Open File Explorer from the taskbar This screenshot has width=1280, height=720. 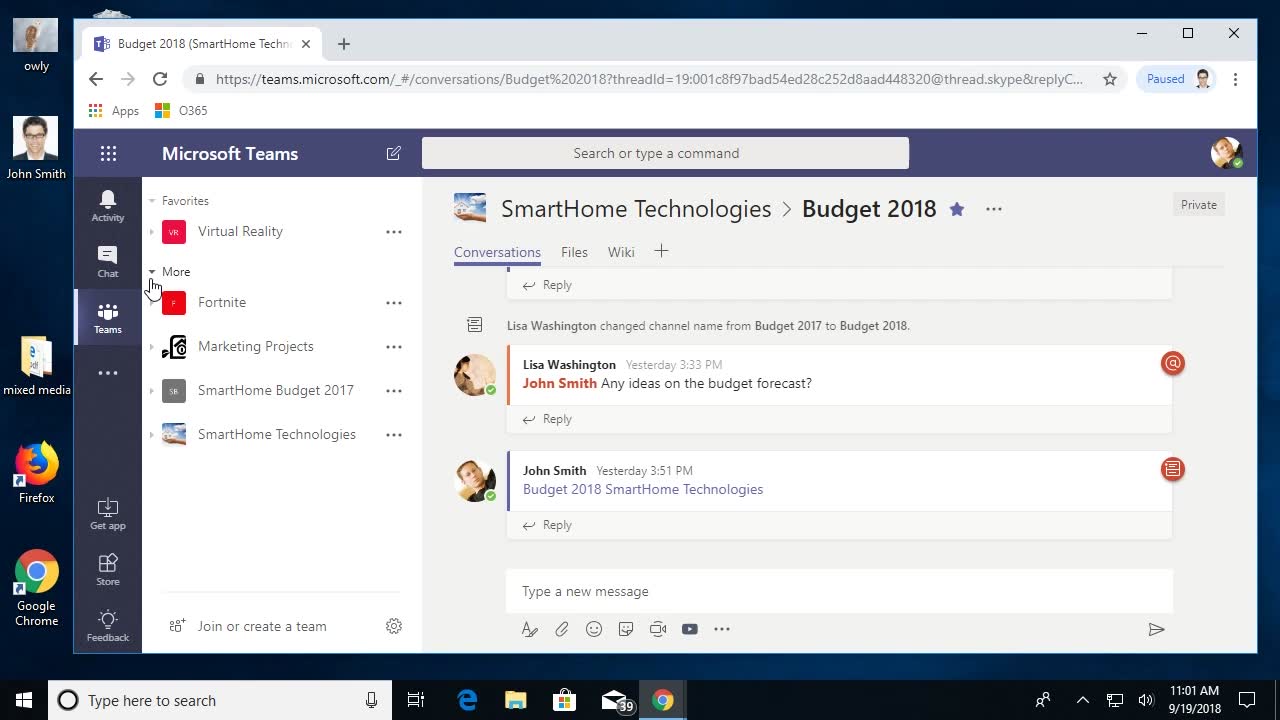tap(515, 700)
